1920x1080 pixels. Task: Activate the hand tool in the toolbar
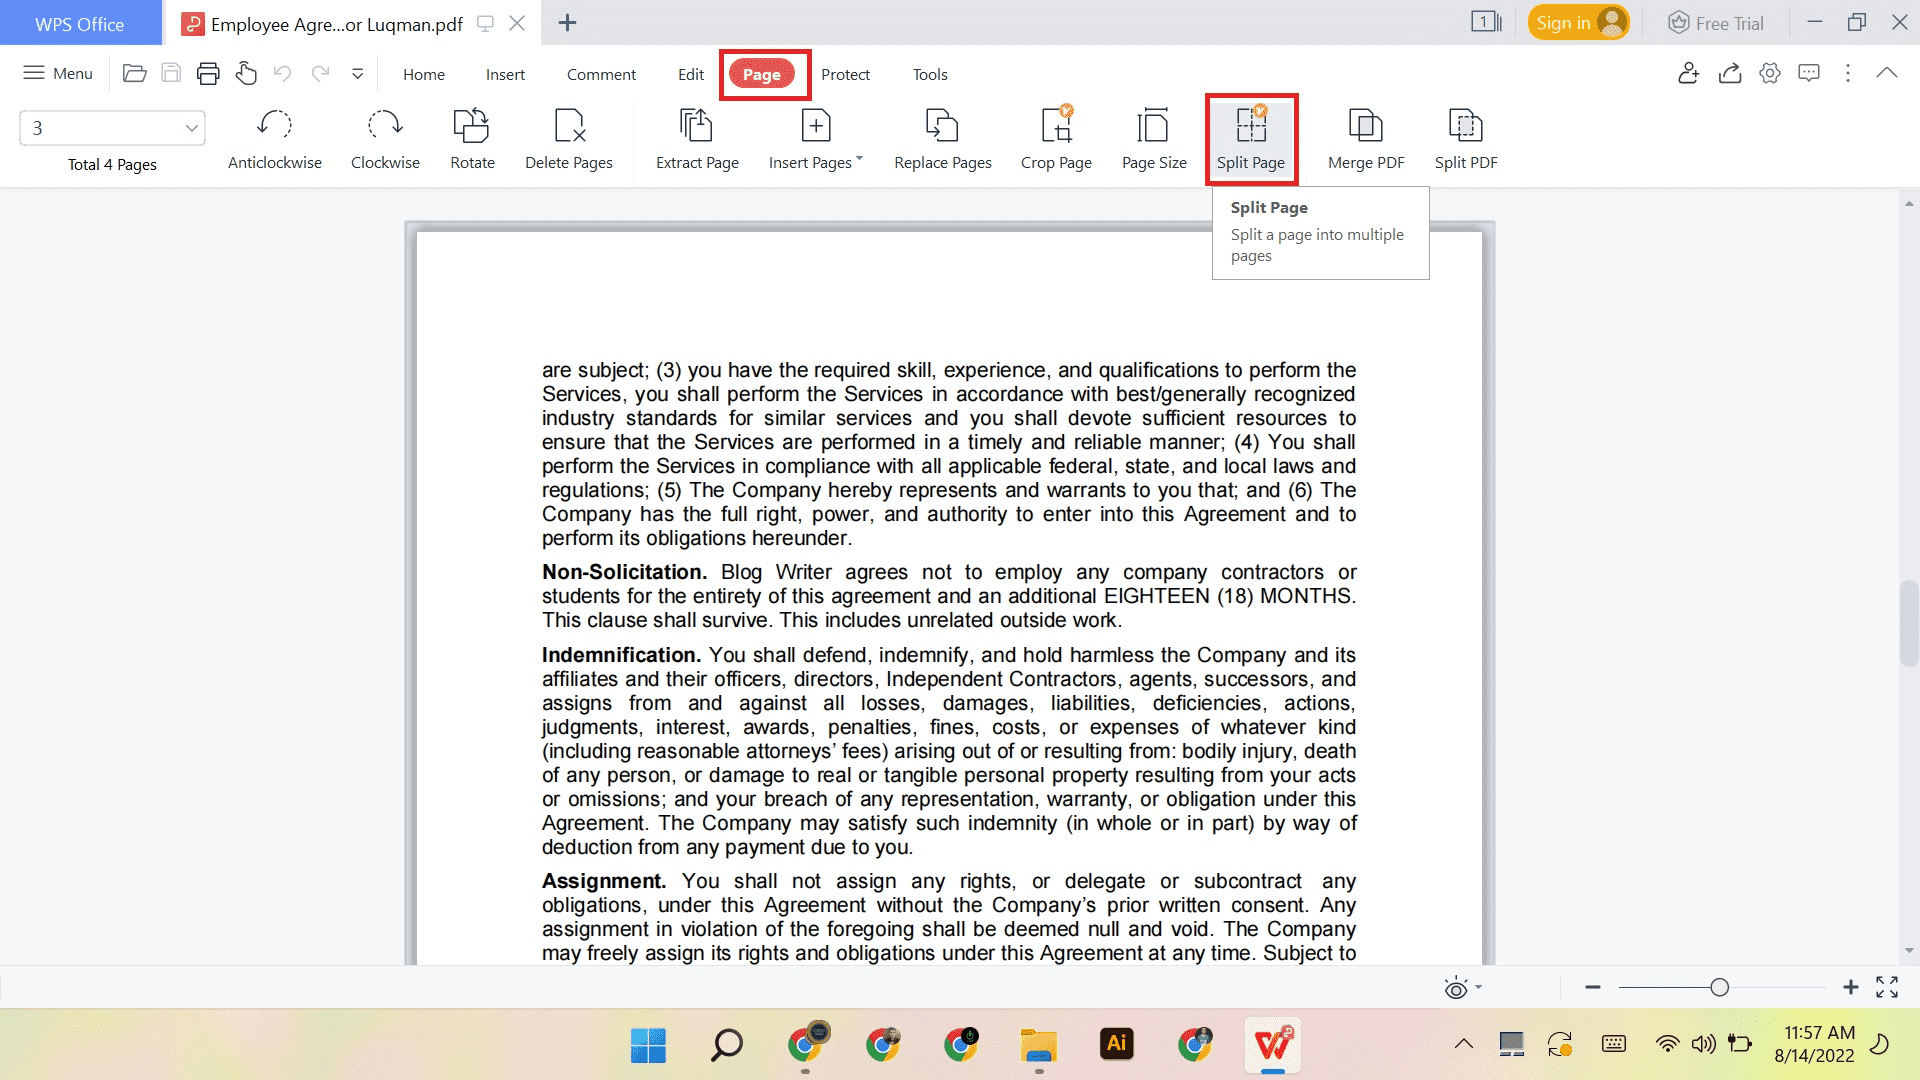click(x=247, y=72)
